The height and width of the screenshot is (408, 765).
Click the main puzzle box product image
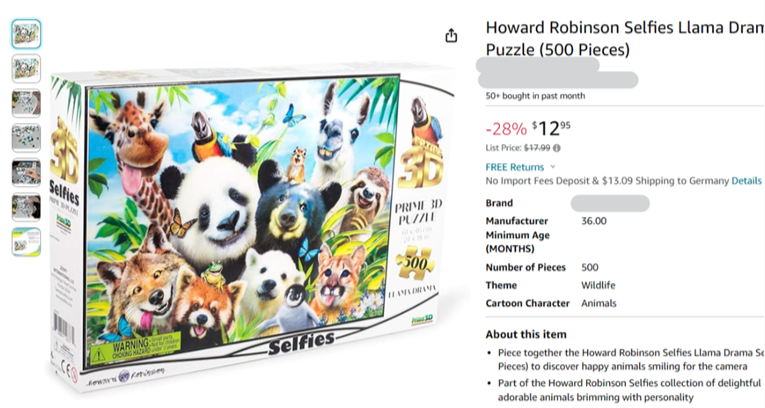[x=249, y=227]
